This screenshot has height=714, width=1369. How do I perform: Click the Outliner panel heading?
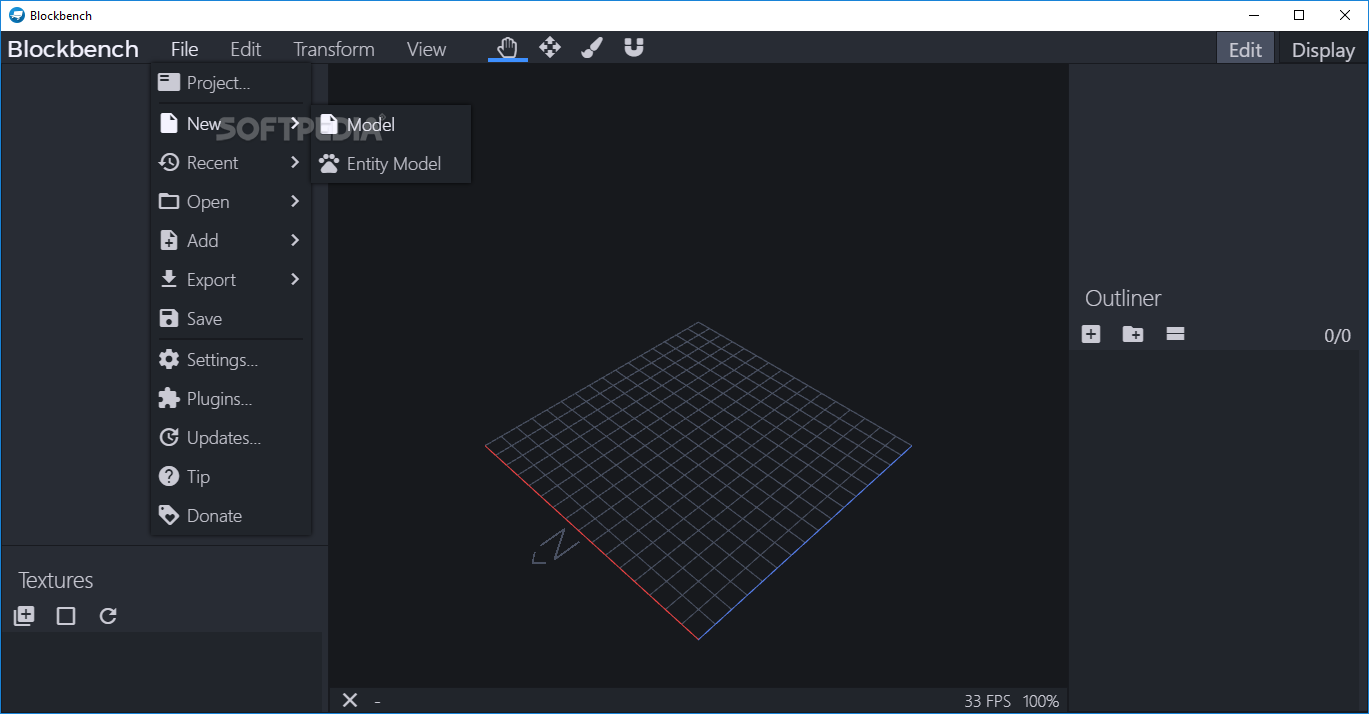1123,298
